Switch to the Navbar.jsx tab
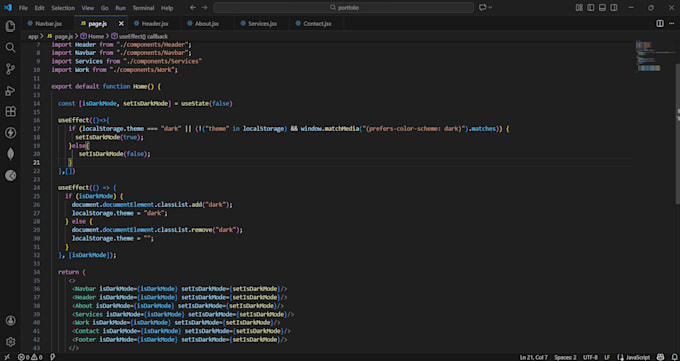Image resolution: width=680 pixels, height=361 pixels. (48, 23)
